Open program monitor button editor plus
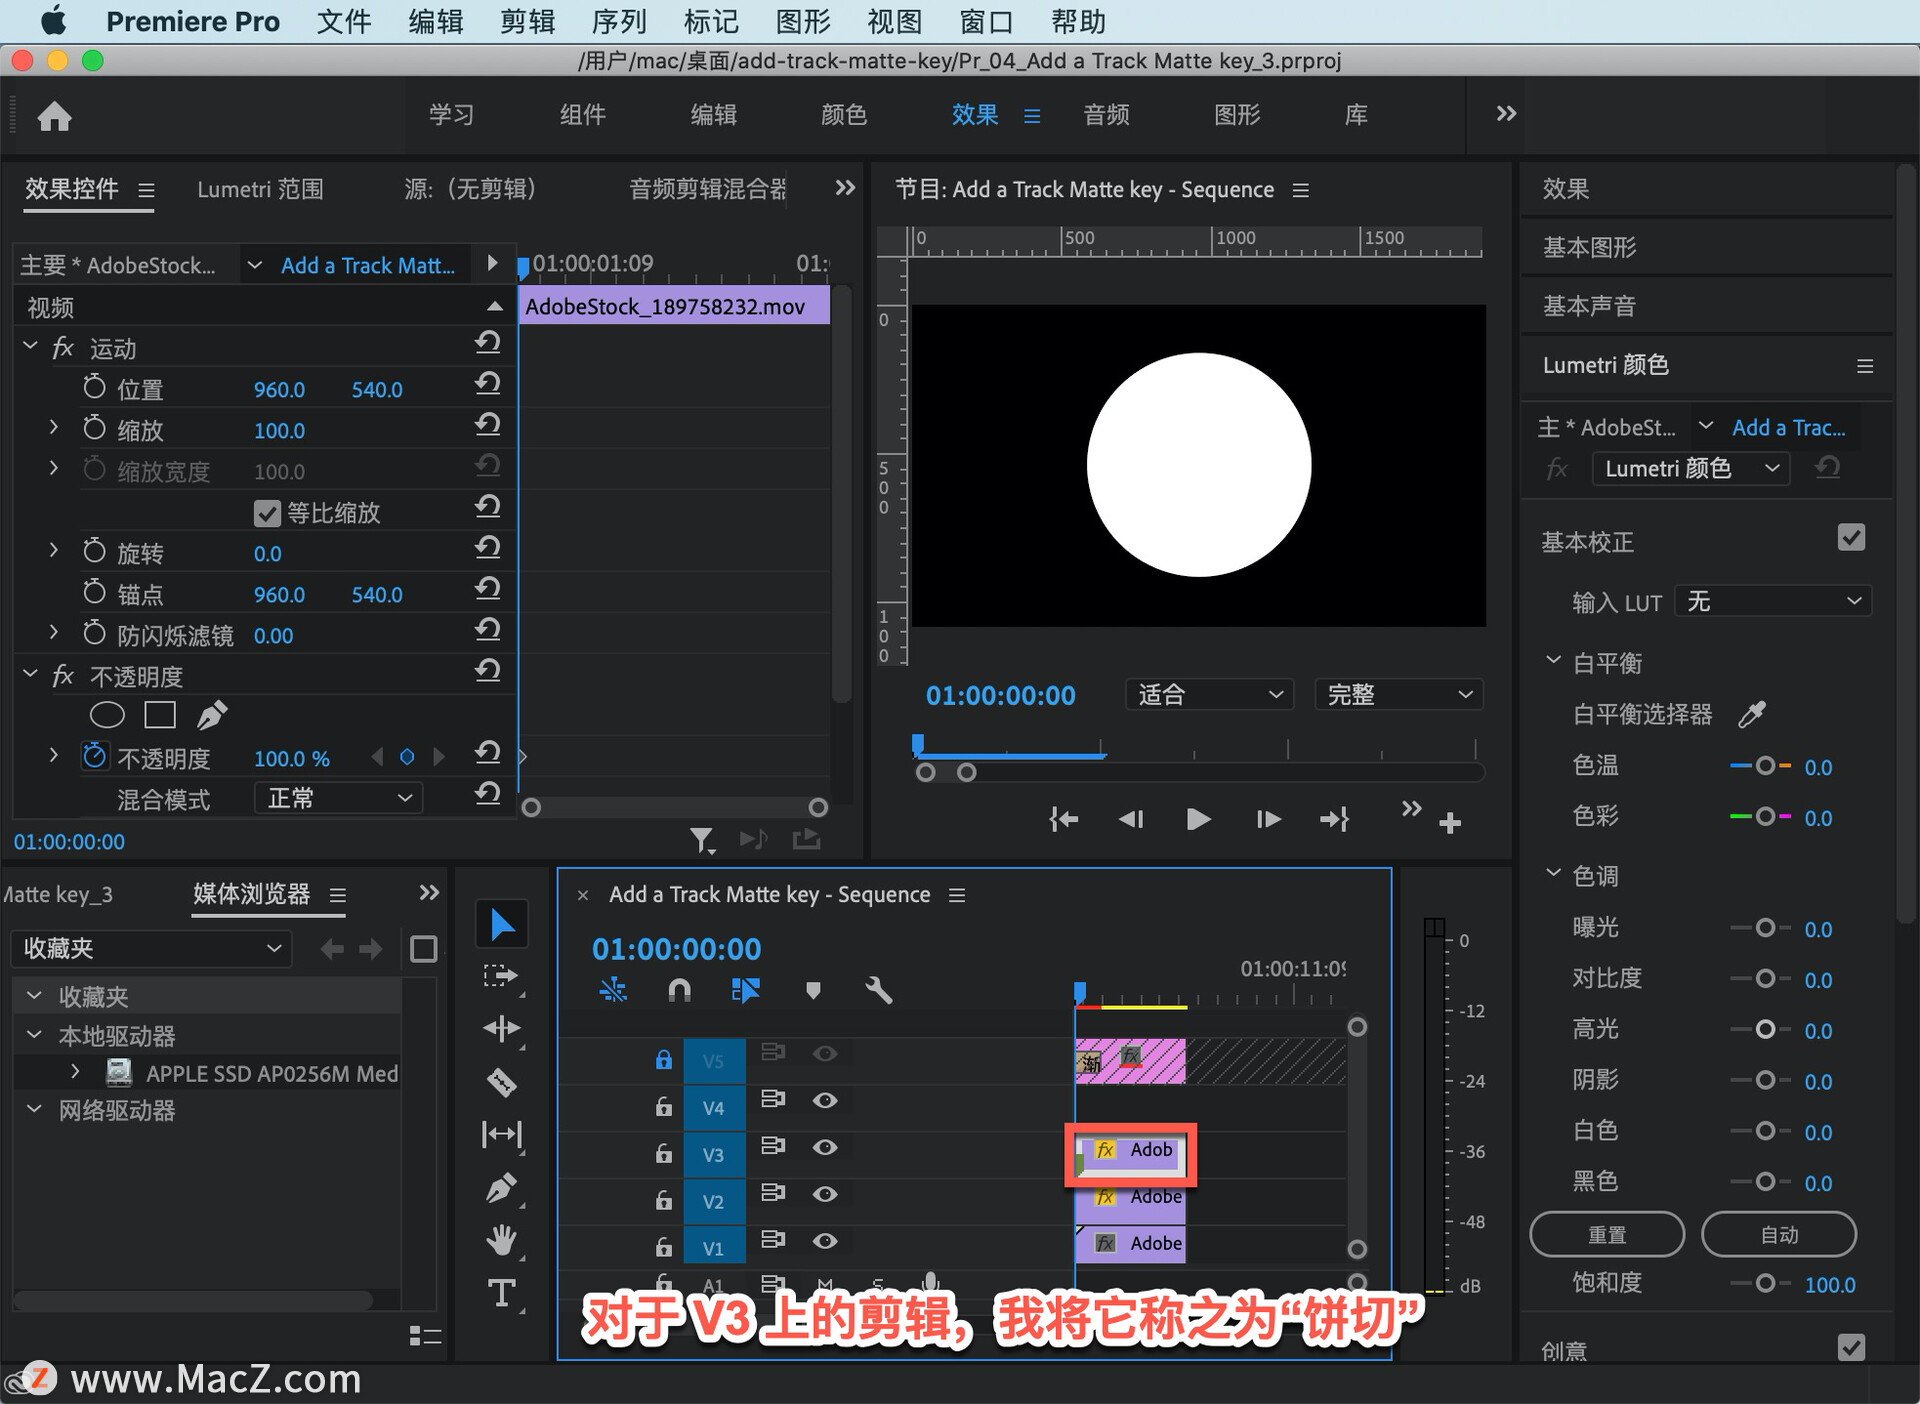1920x1404 pixels. 1450,822
